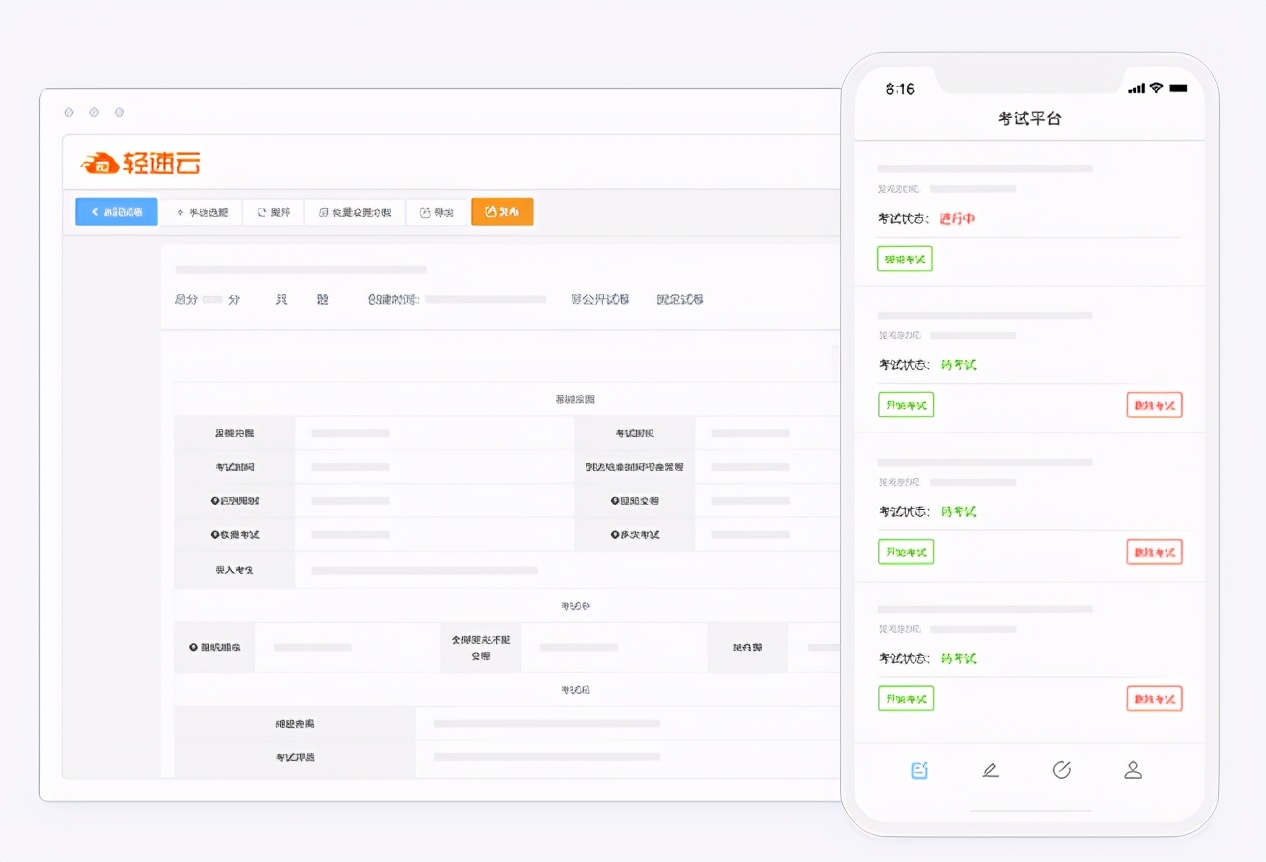Tap the profile person icon in bottom navigation

1133,770
